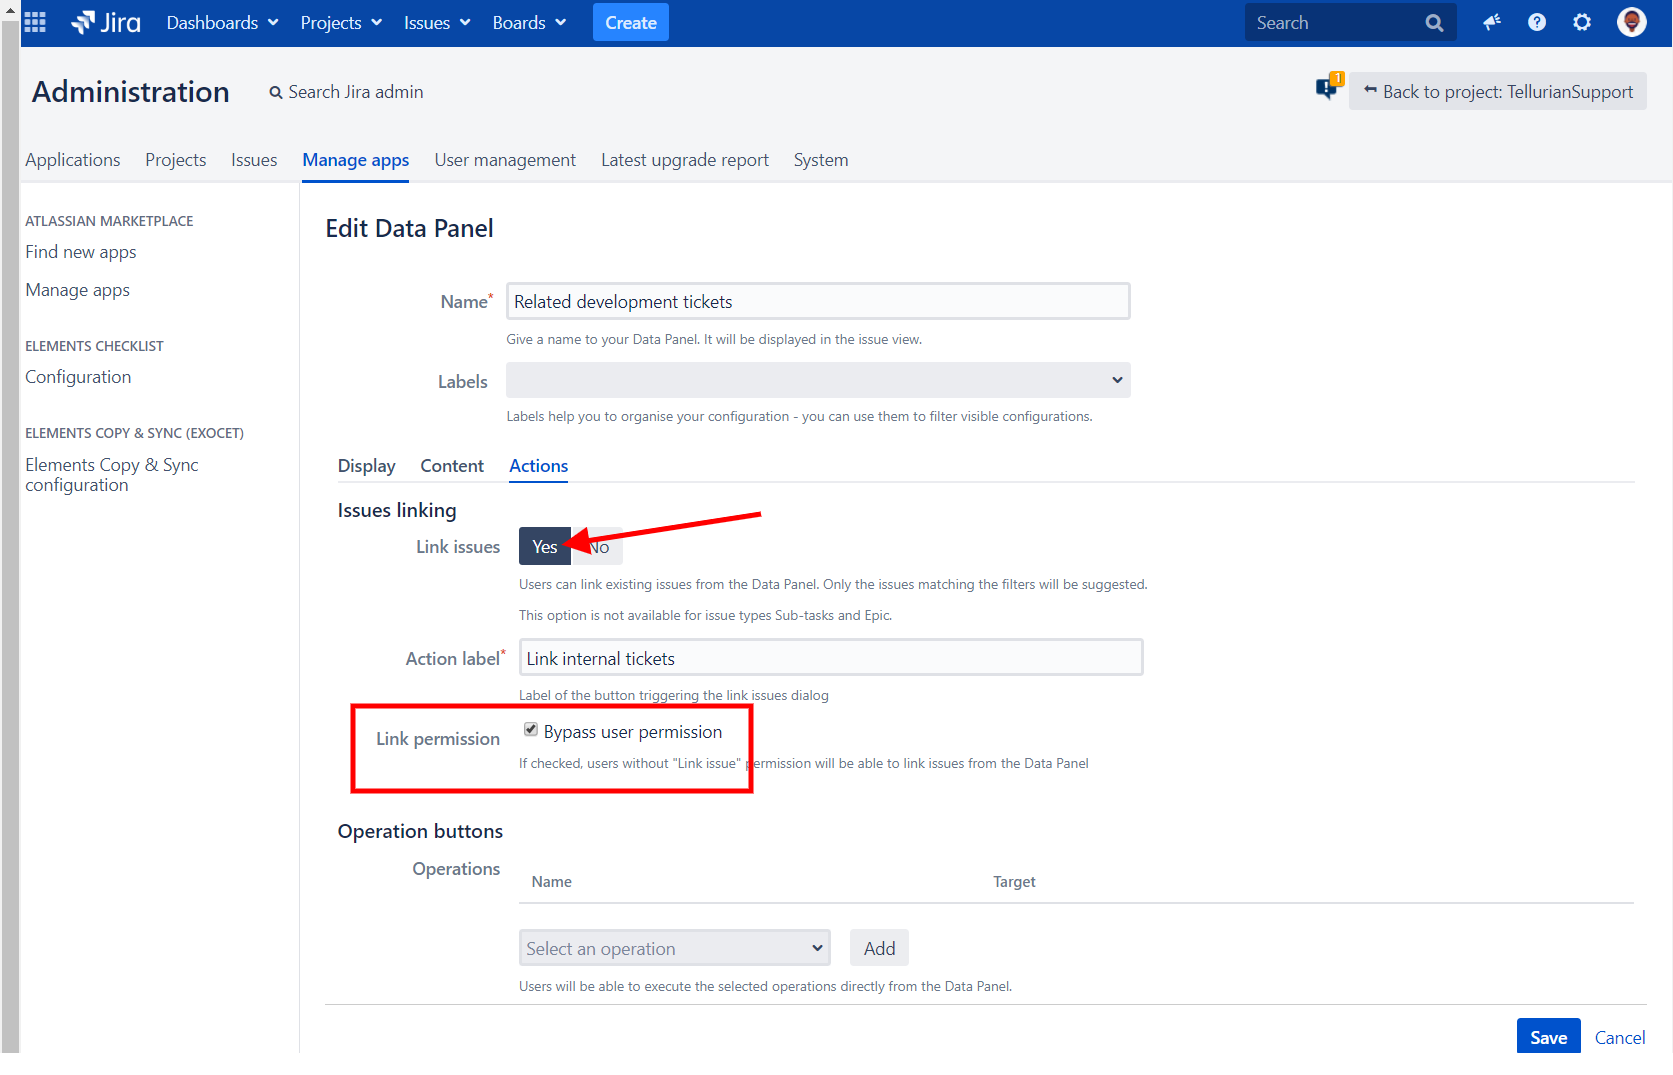This screenshot has height=1075, width=1673.
Task: Click the Jira logo
Action: [x=105, y=22]
